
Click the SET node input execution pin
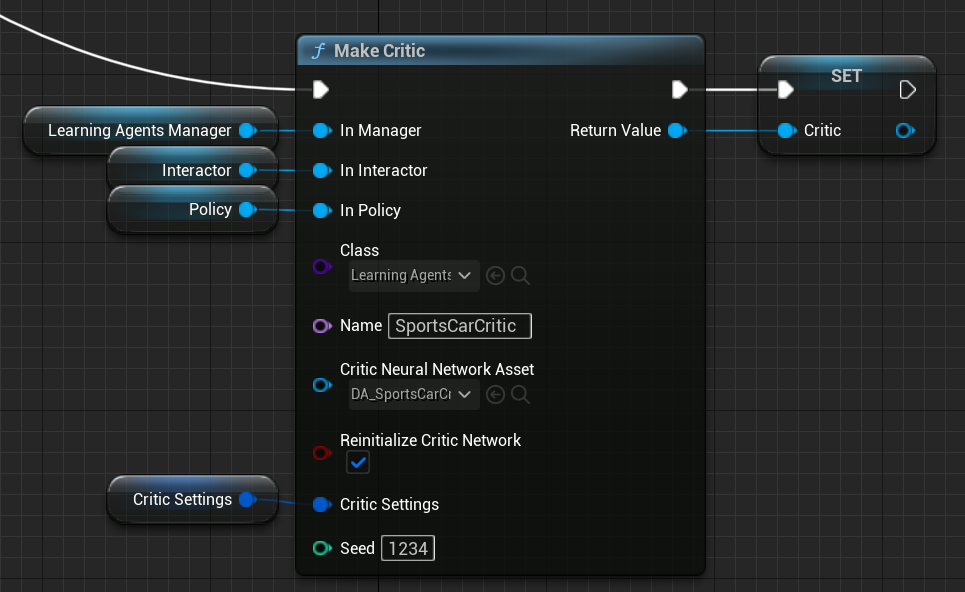[785, 90]
